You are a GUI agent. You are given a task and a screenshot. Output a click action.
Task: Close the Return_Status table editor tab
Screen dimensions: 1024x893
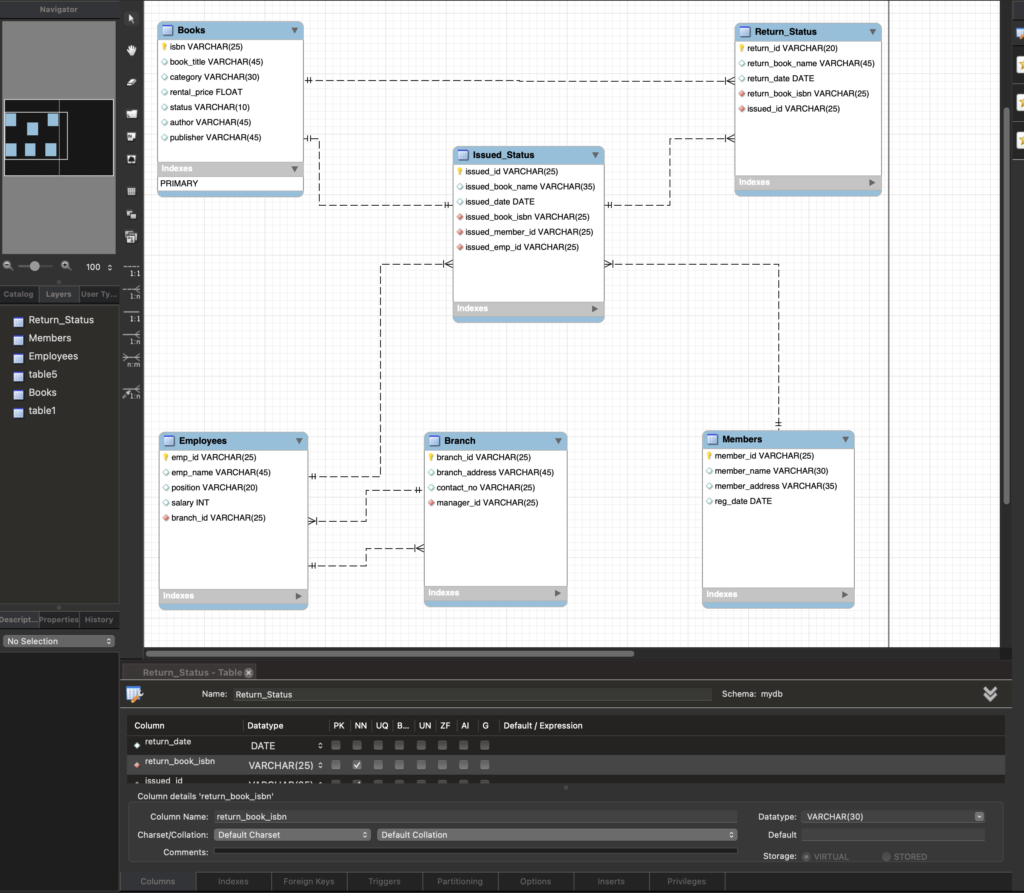click(x=249, y=673)
